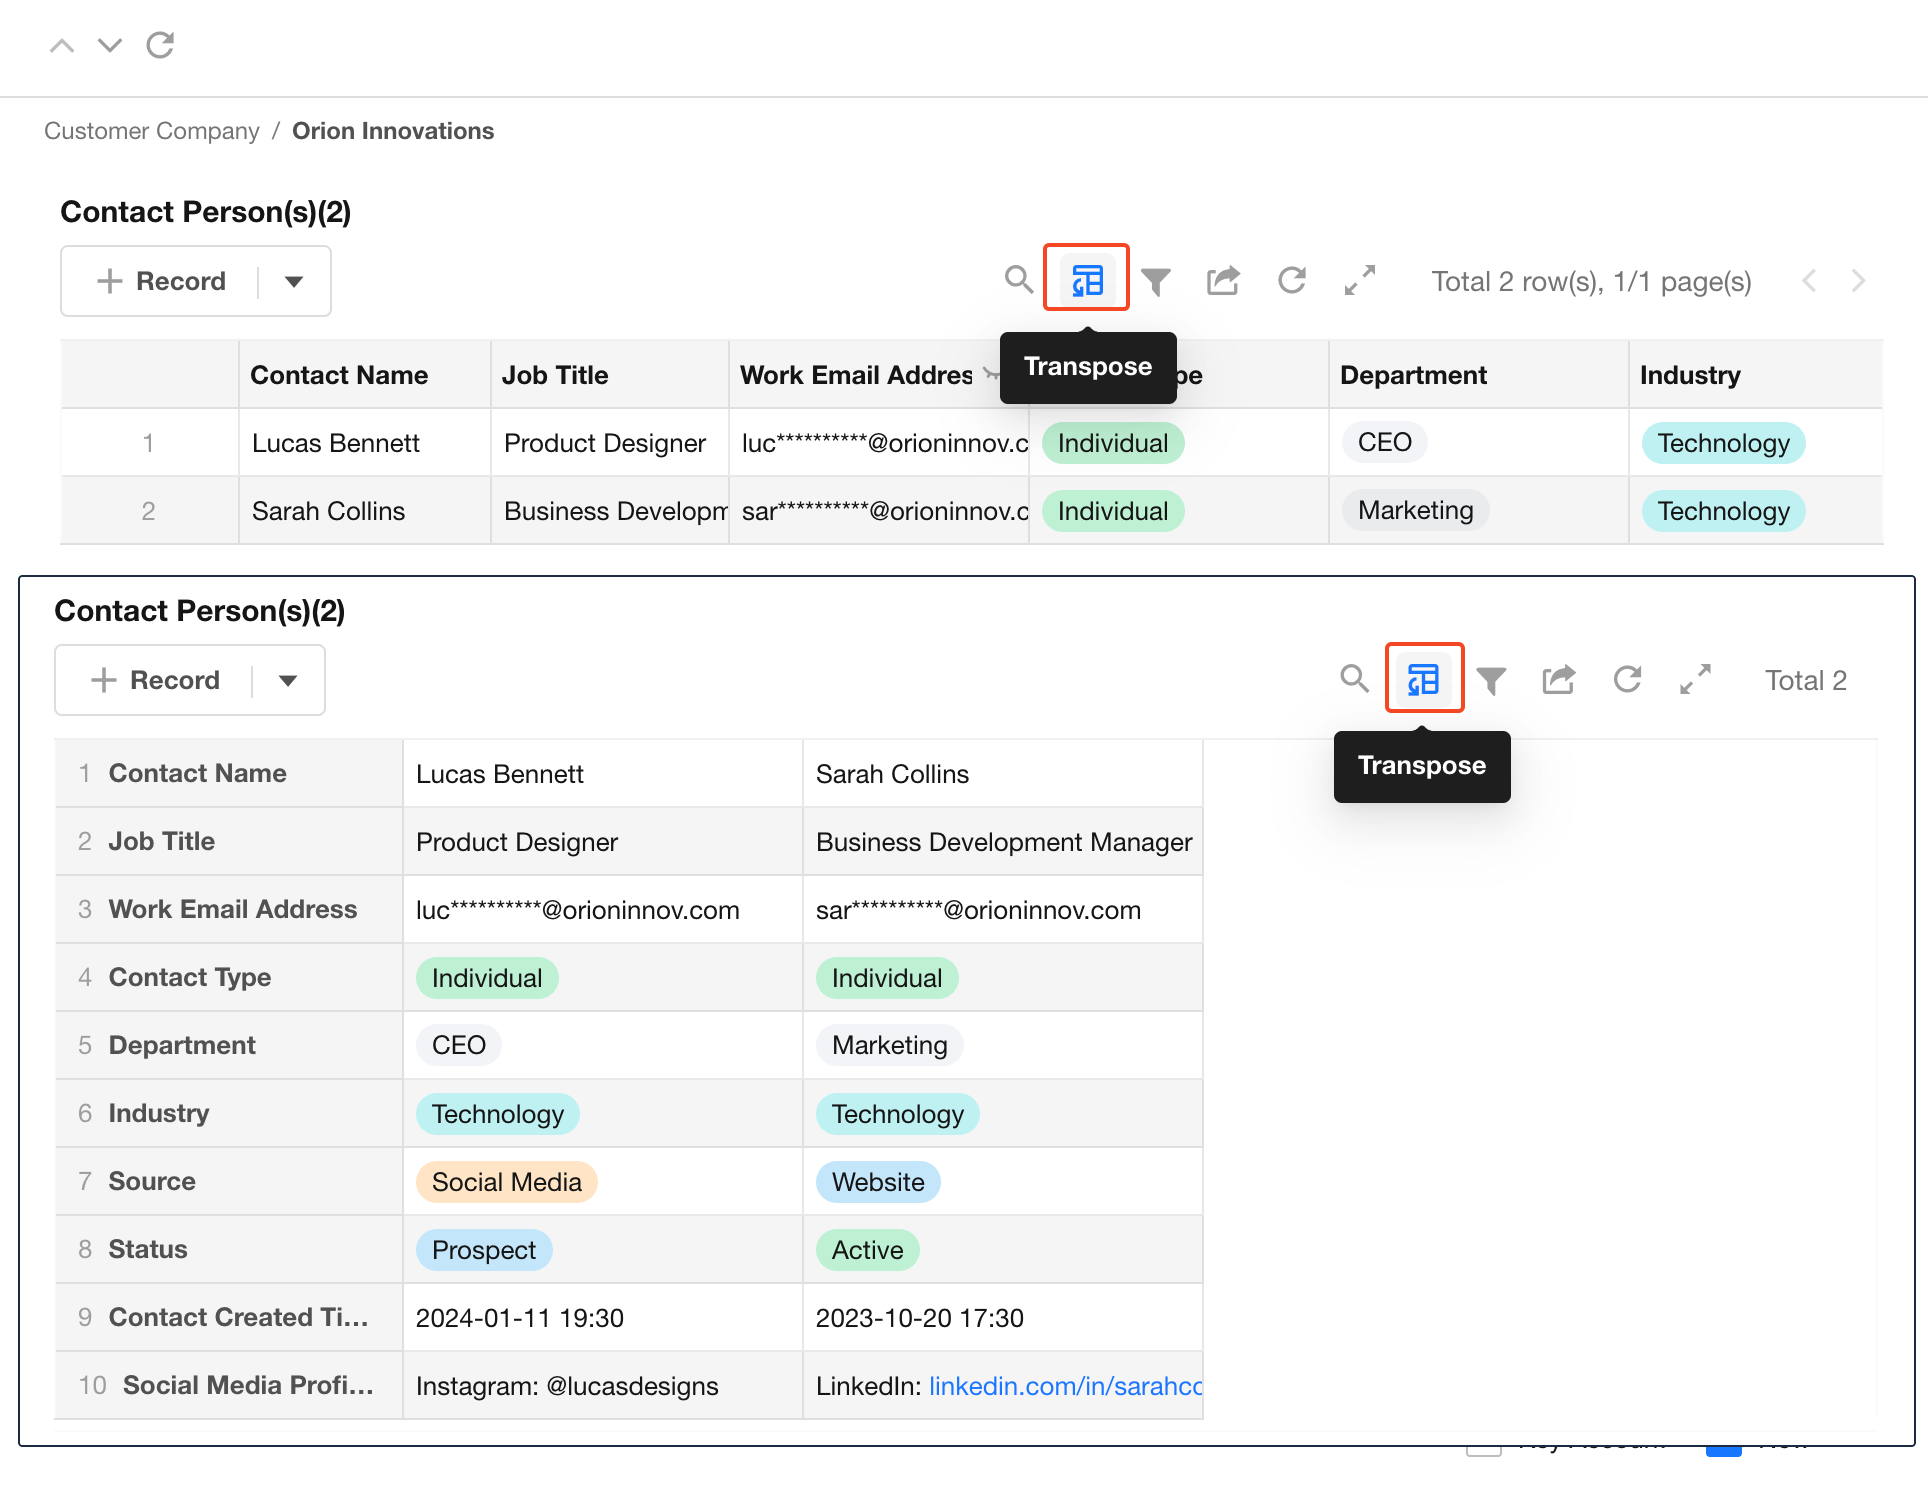Go to previous record with up chevron
The image size is (1928, 1486).
62,45
